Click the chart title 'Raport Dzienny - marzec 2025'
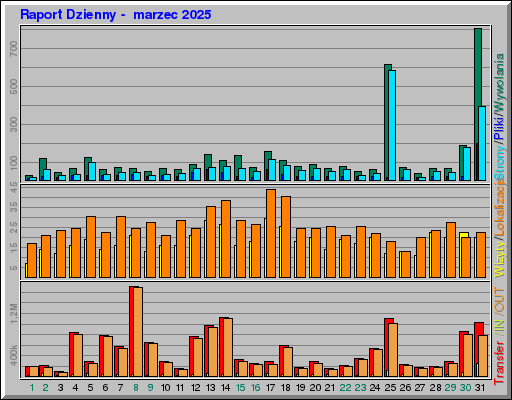This screenshot has width=512, height=400. coord(115,14)
